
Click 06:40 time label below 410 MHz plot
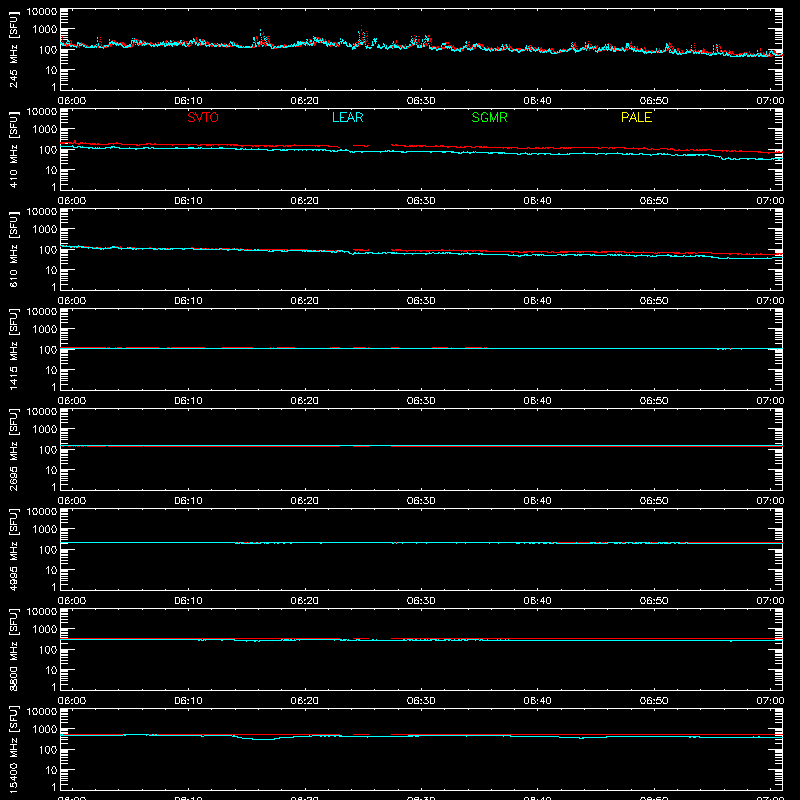click(537, 201)
